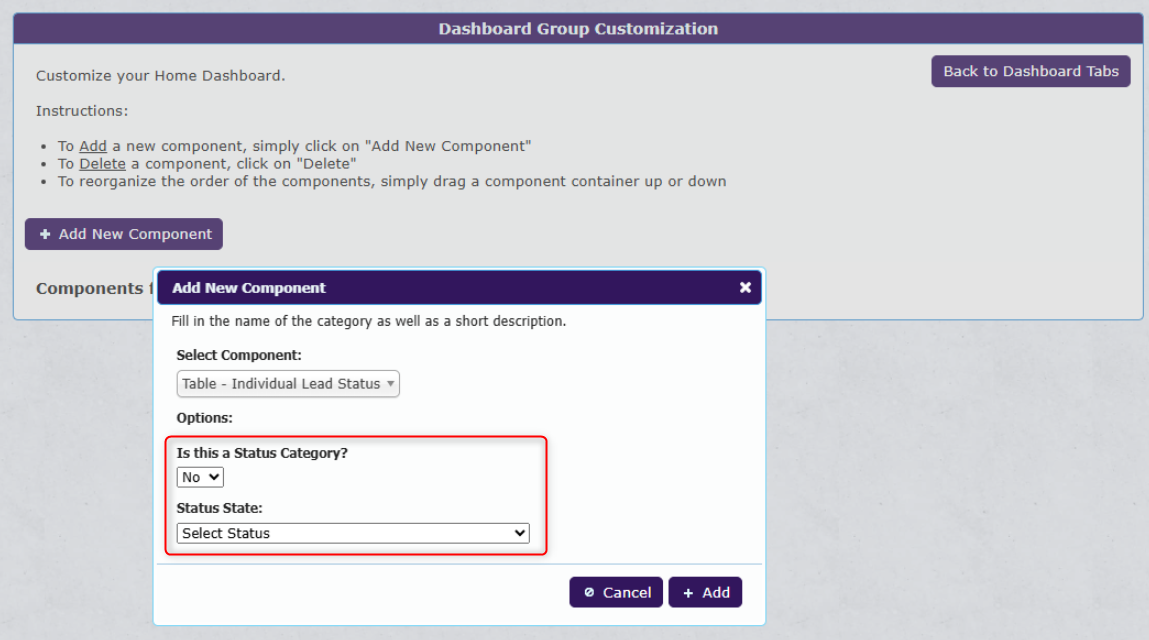The image size is (1149, 640).
Task: Click the "Options:" heading in the dialog
Action: [x=204, y=418]
